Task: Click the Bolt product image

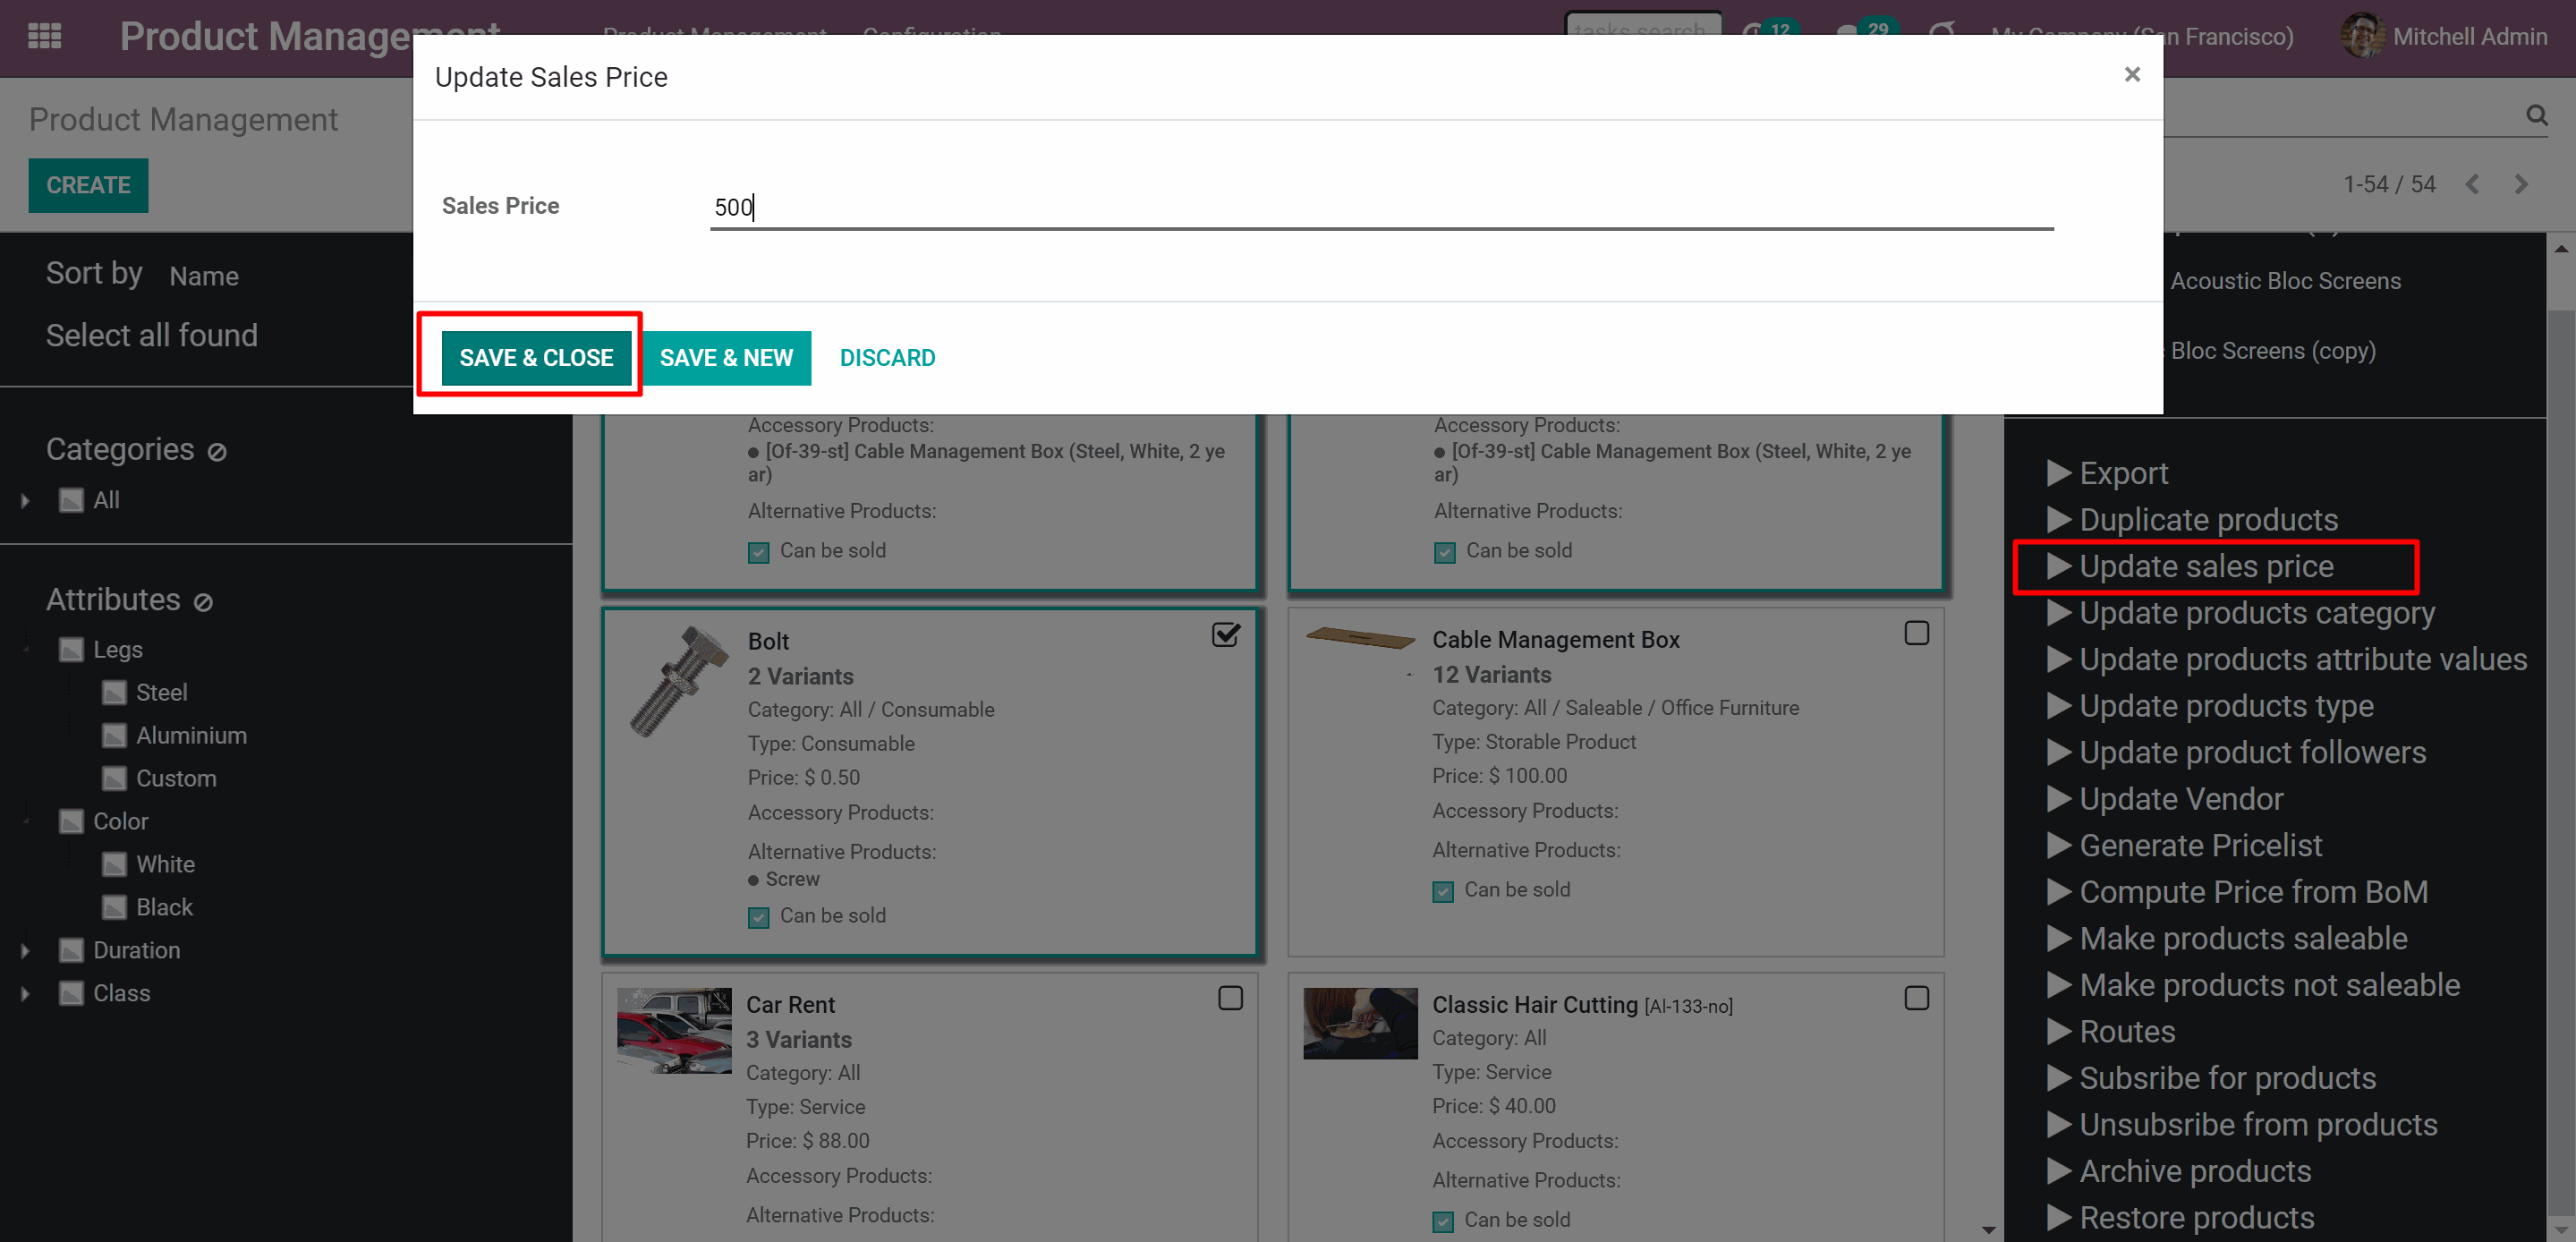Action: [x=679, y=683]
